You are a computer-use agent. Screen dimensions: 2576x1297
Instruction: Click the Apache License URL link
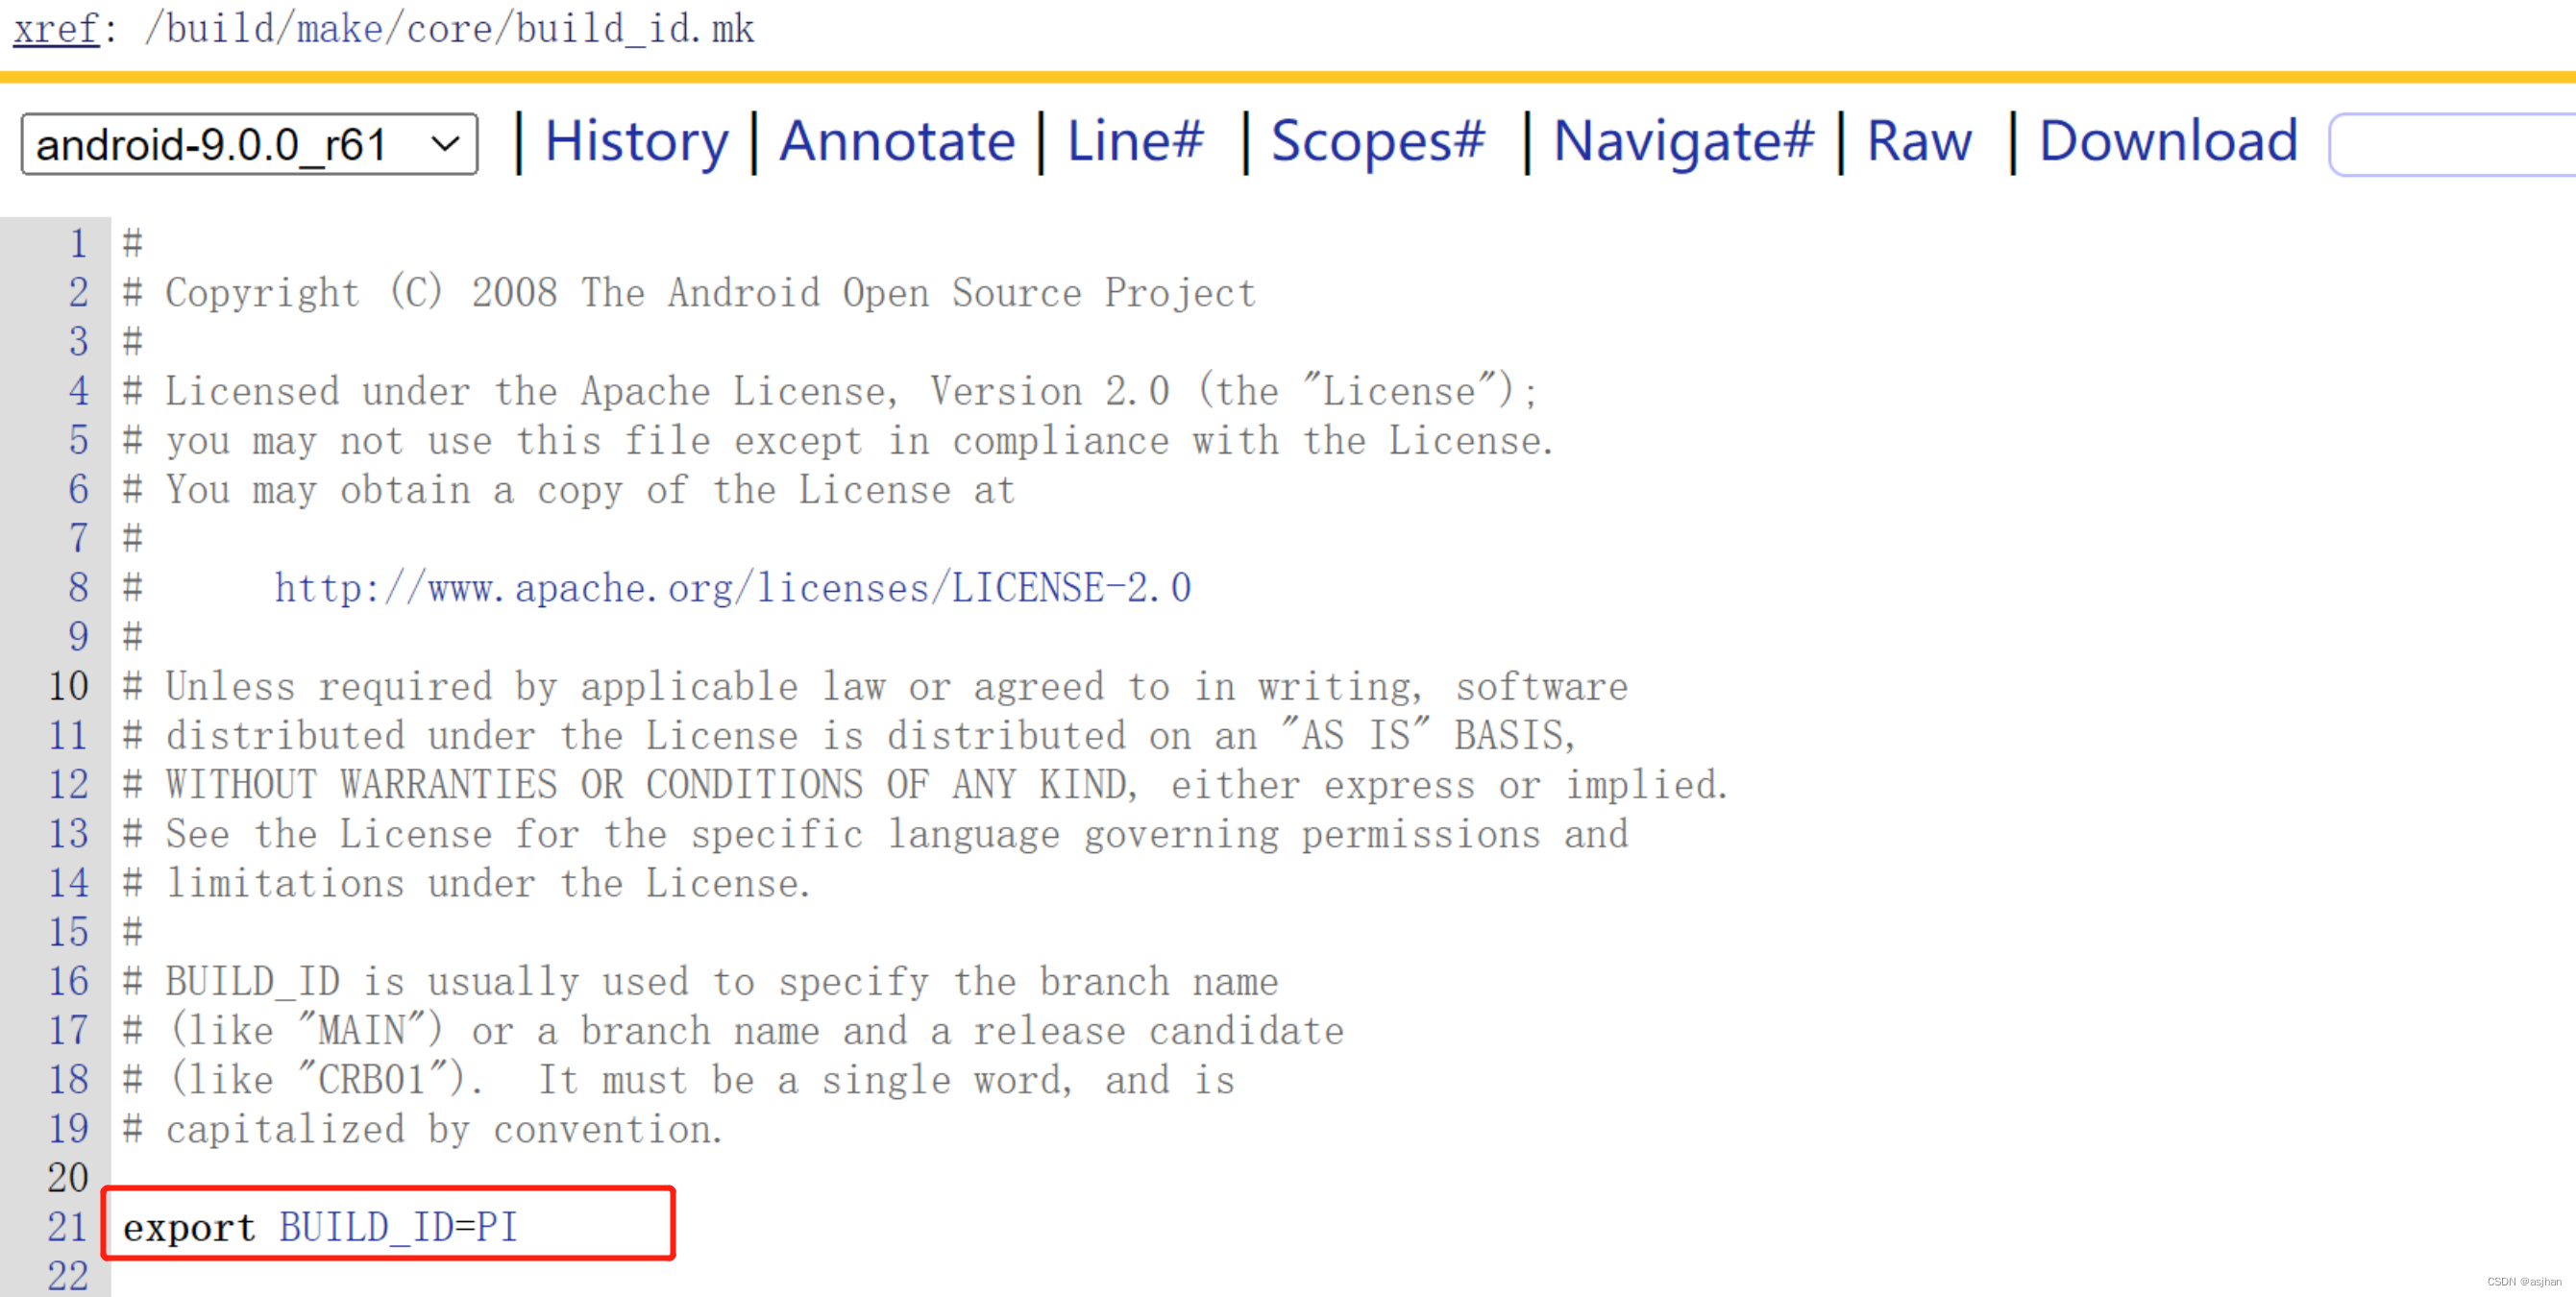pyautogui.click(x=735, y=587)
